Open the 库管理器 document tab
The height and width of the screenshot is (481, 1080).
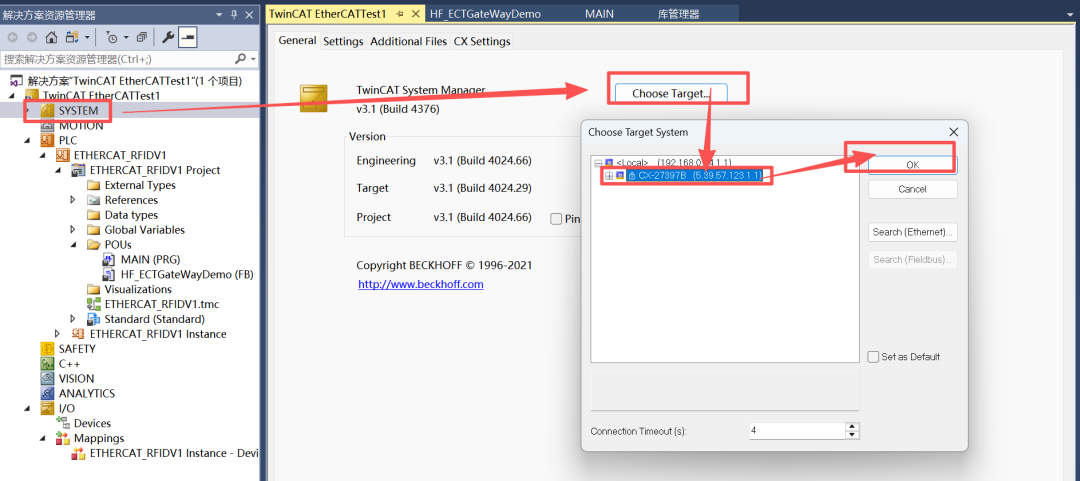tap(678, 14)
